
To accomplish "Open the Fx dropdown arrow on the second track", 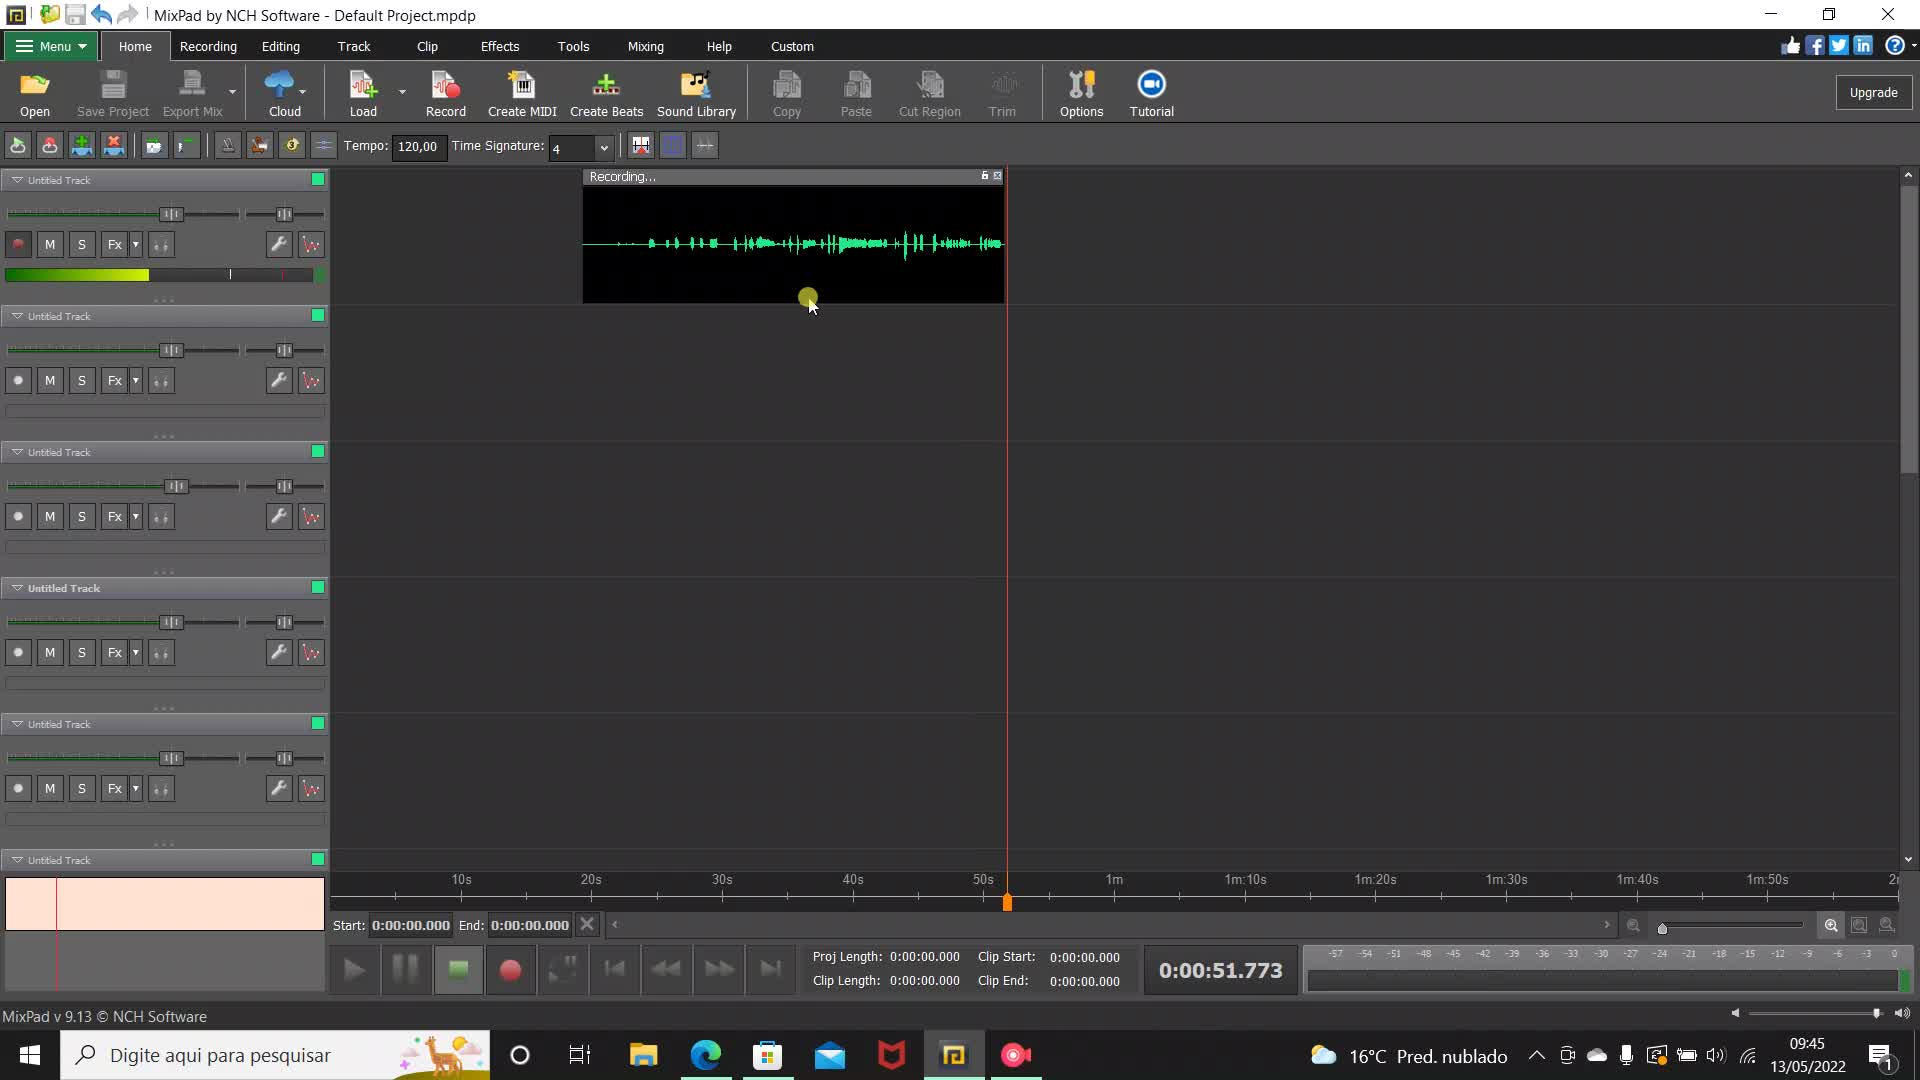I will [136, 380].
